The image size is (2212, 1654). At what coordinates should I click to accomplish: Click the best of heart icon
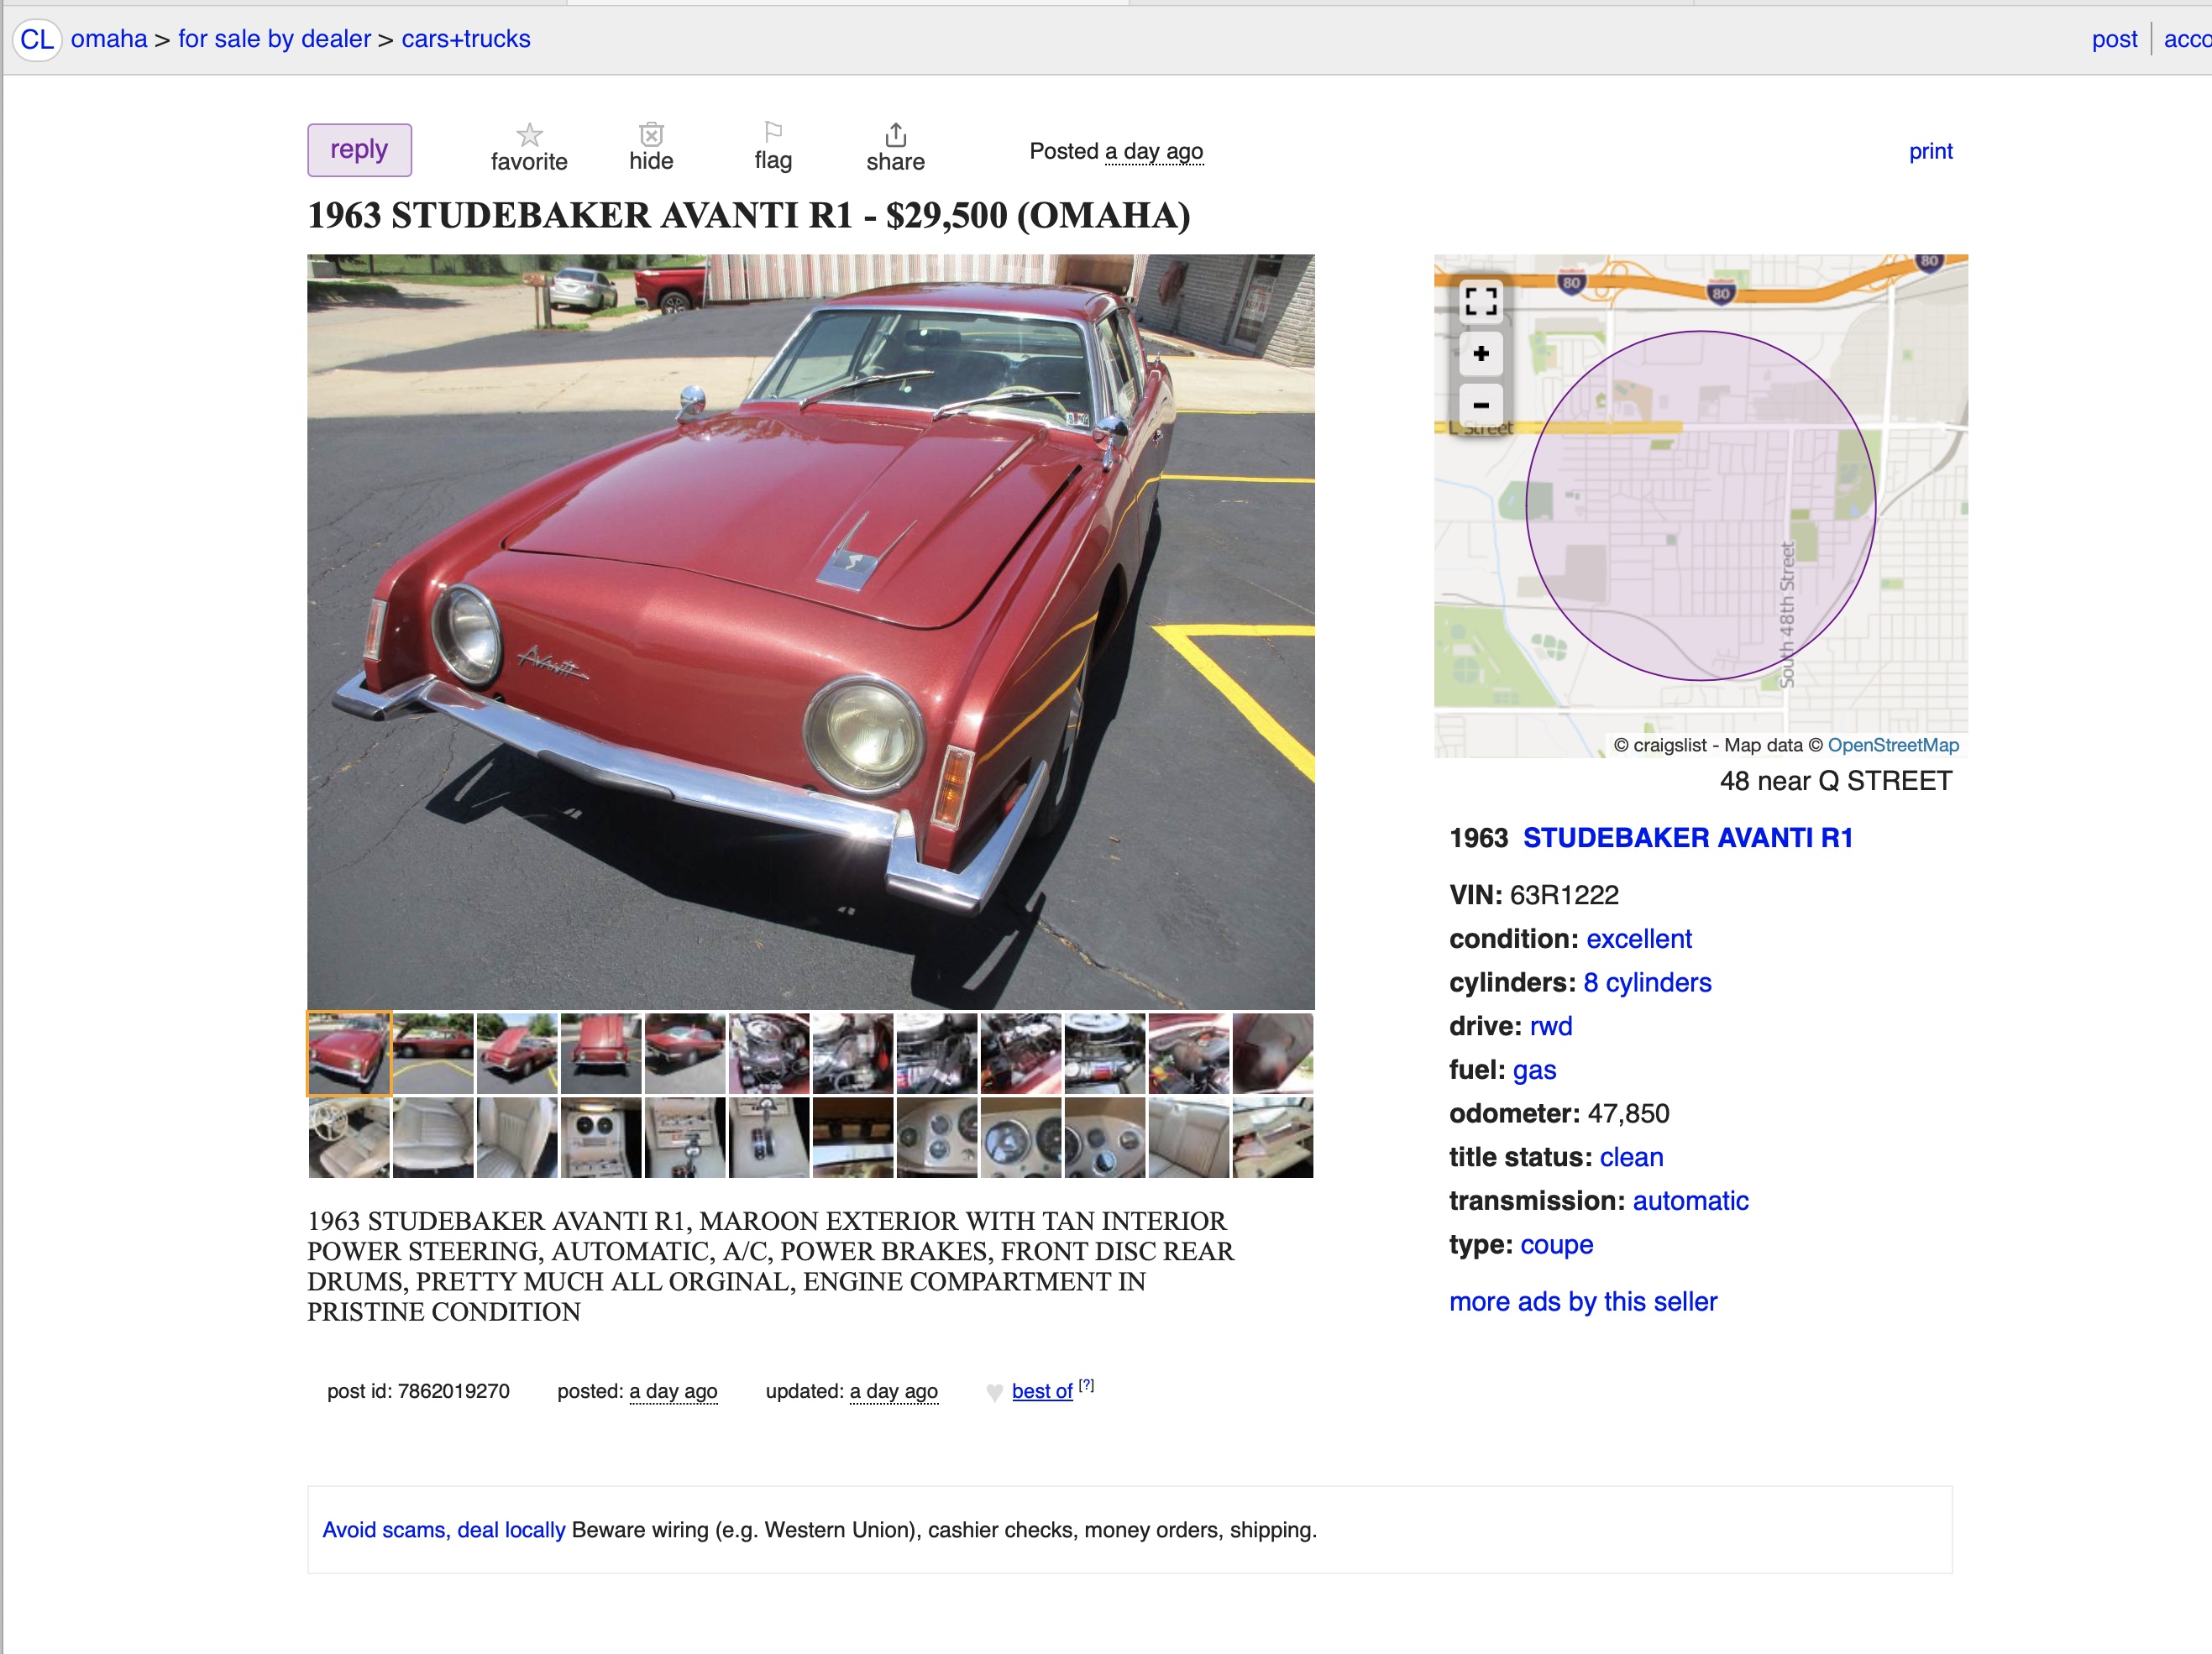coord(994,1392)
